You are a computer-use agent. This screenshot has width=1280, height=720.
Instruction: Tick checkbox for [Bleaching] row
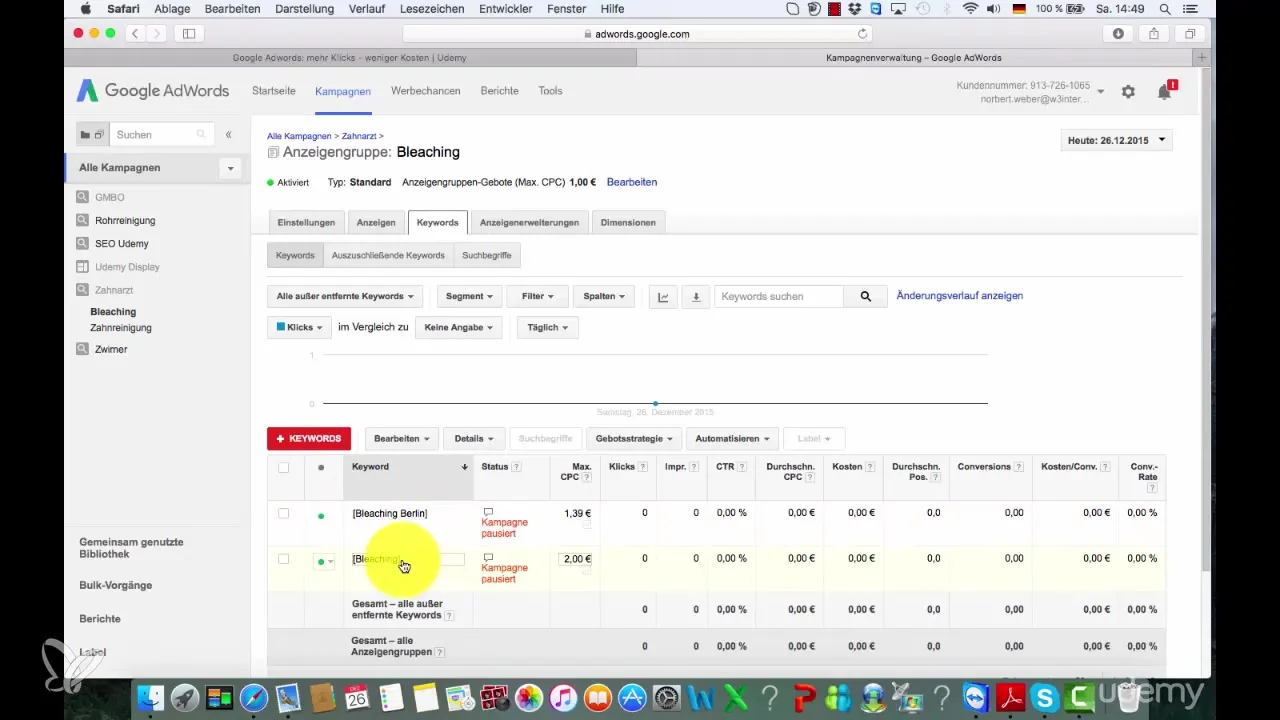(x=284, y=559)
